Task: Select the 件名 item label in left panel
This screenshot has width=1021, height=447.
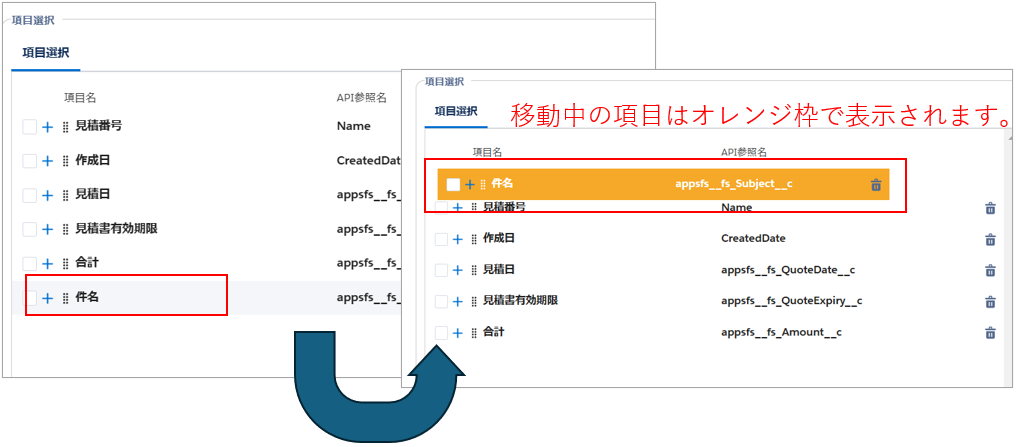Action: coord(87,297)
